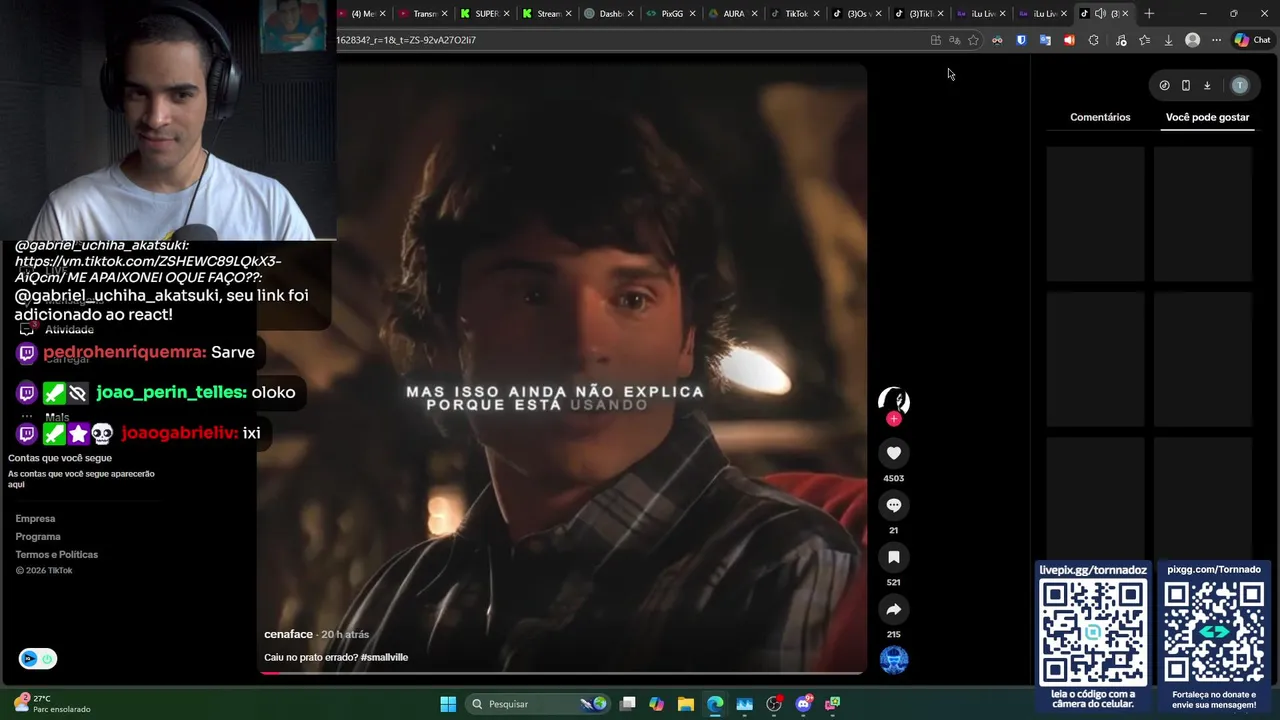Share video using arrow icon showing 215

pyautogui.click(x=893, y=609)
